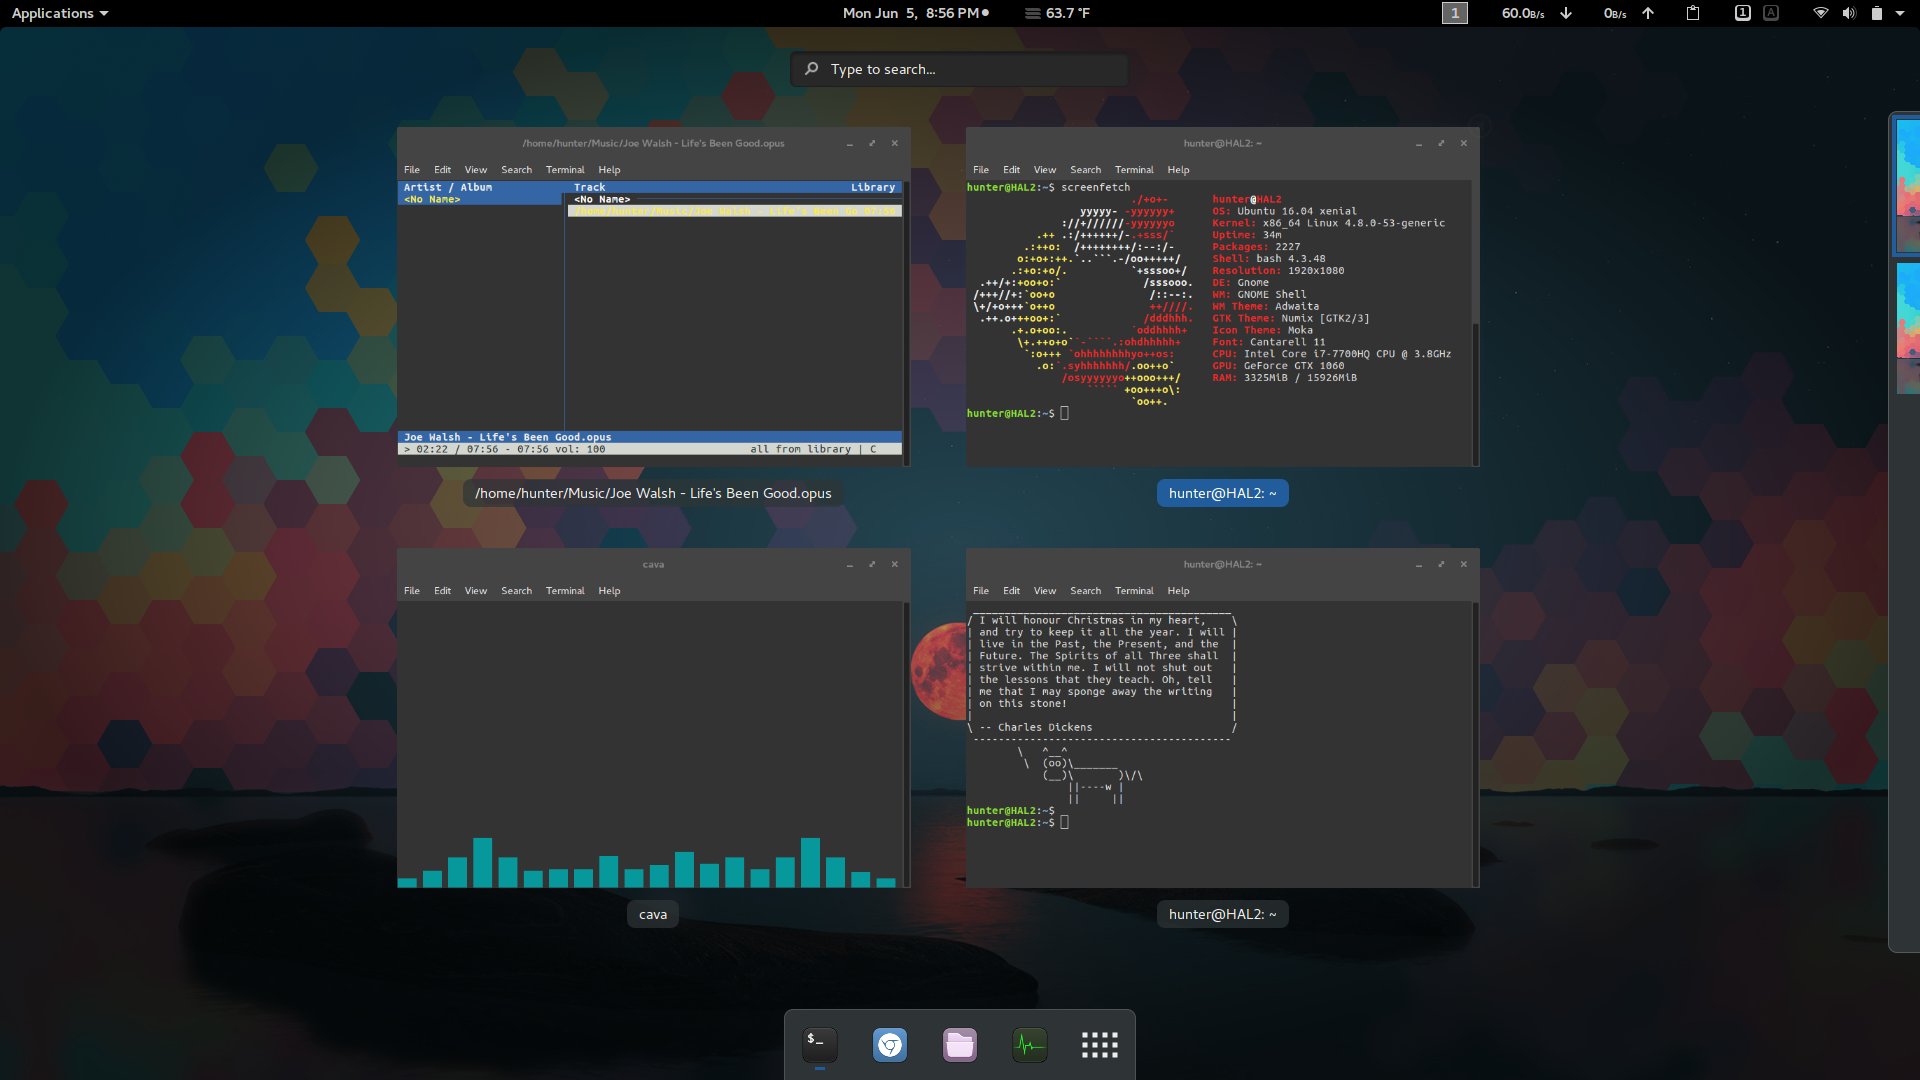The image size is (1920, 1080).
Task: Click 'all from library' text in cmus
Action: [x=801, y=450]
